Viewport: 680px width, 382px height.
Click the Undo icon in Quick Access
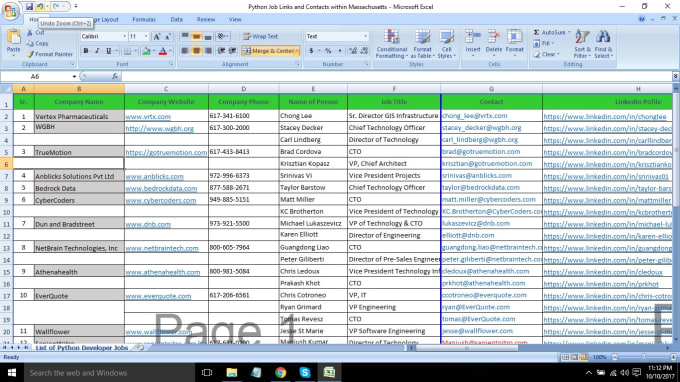click(x=39, y=7)
